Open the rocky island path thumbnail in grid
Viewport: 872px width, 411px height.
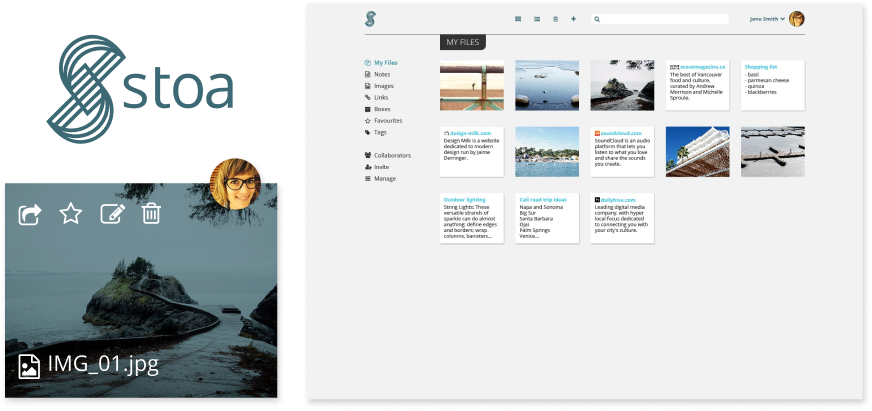click(x=622, y=85)
